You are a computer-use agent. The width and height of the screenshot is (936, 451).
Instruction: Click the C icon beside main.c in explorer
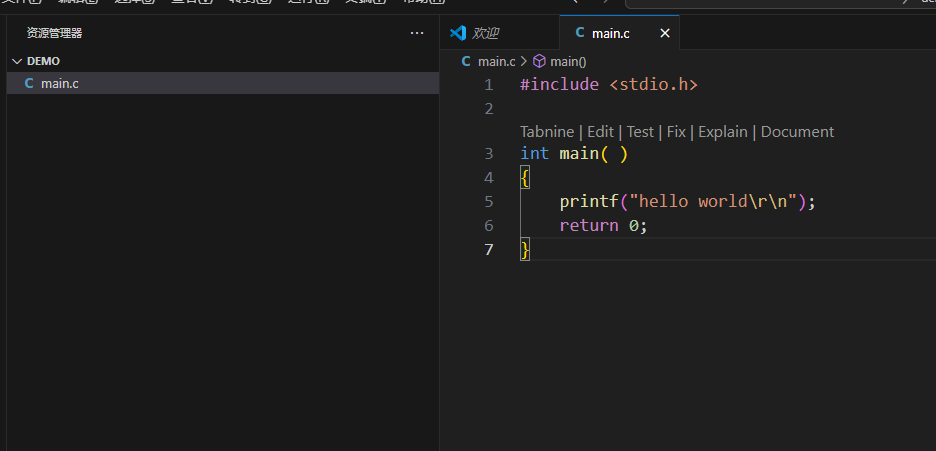pyautogui.click(x=29, y=83)
